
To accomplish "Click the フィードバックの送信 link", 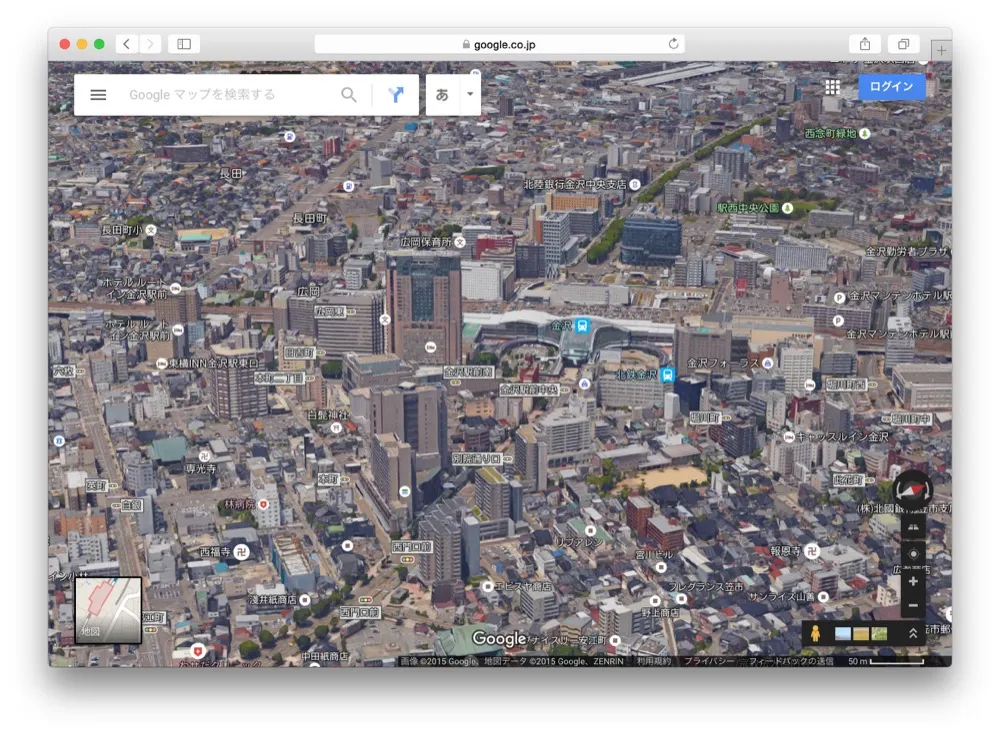I will (x=789, y=662).
